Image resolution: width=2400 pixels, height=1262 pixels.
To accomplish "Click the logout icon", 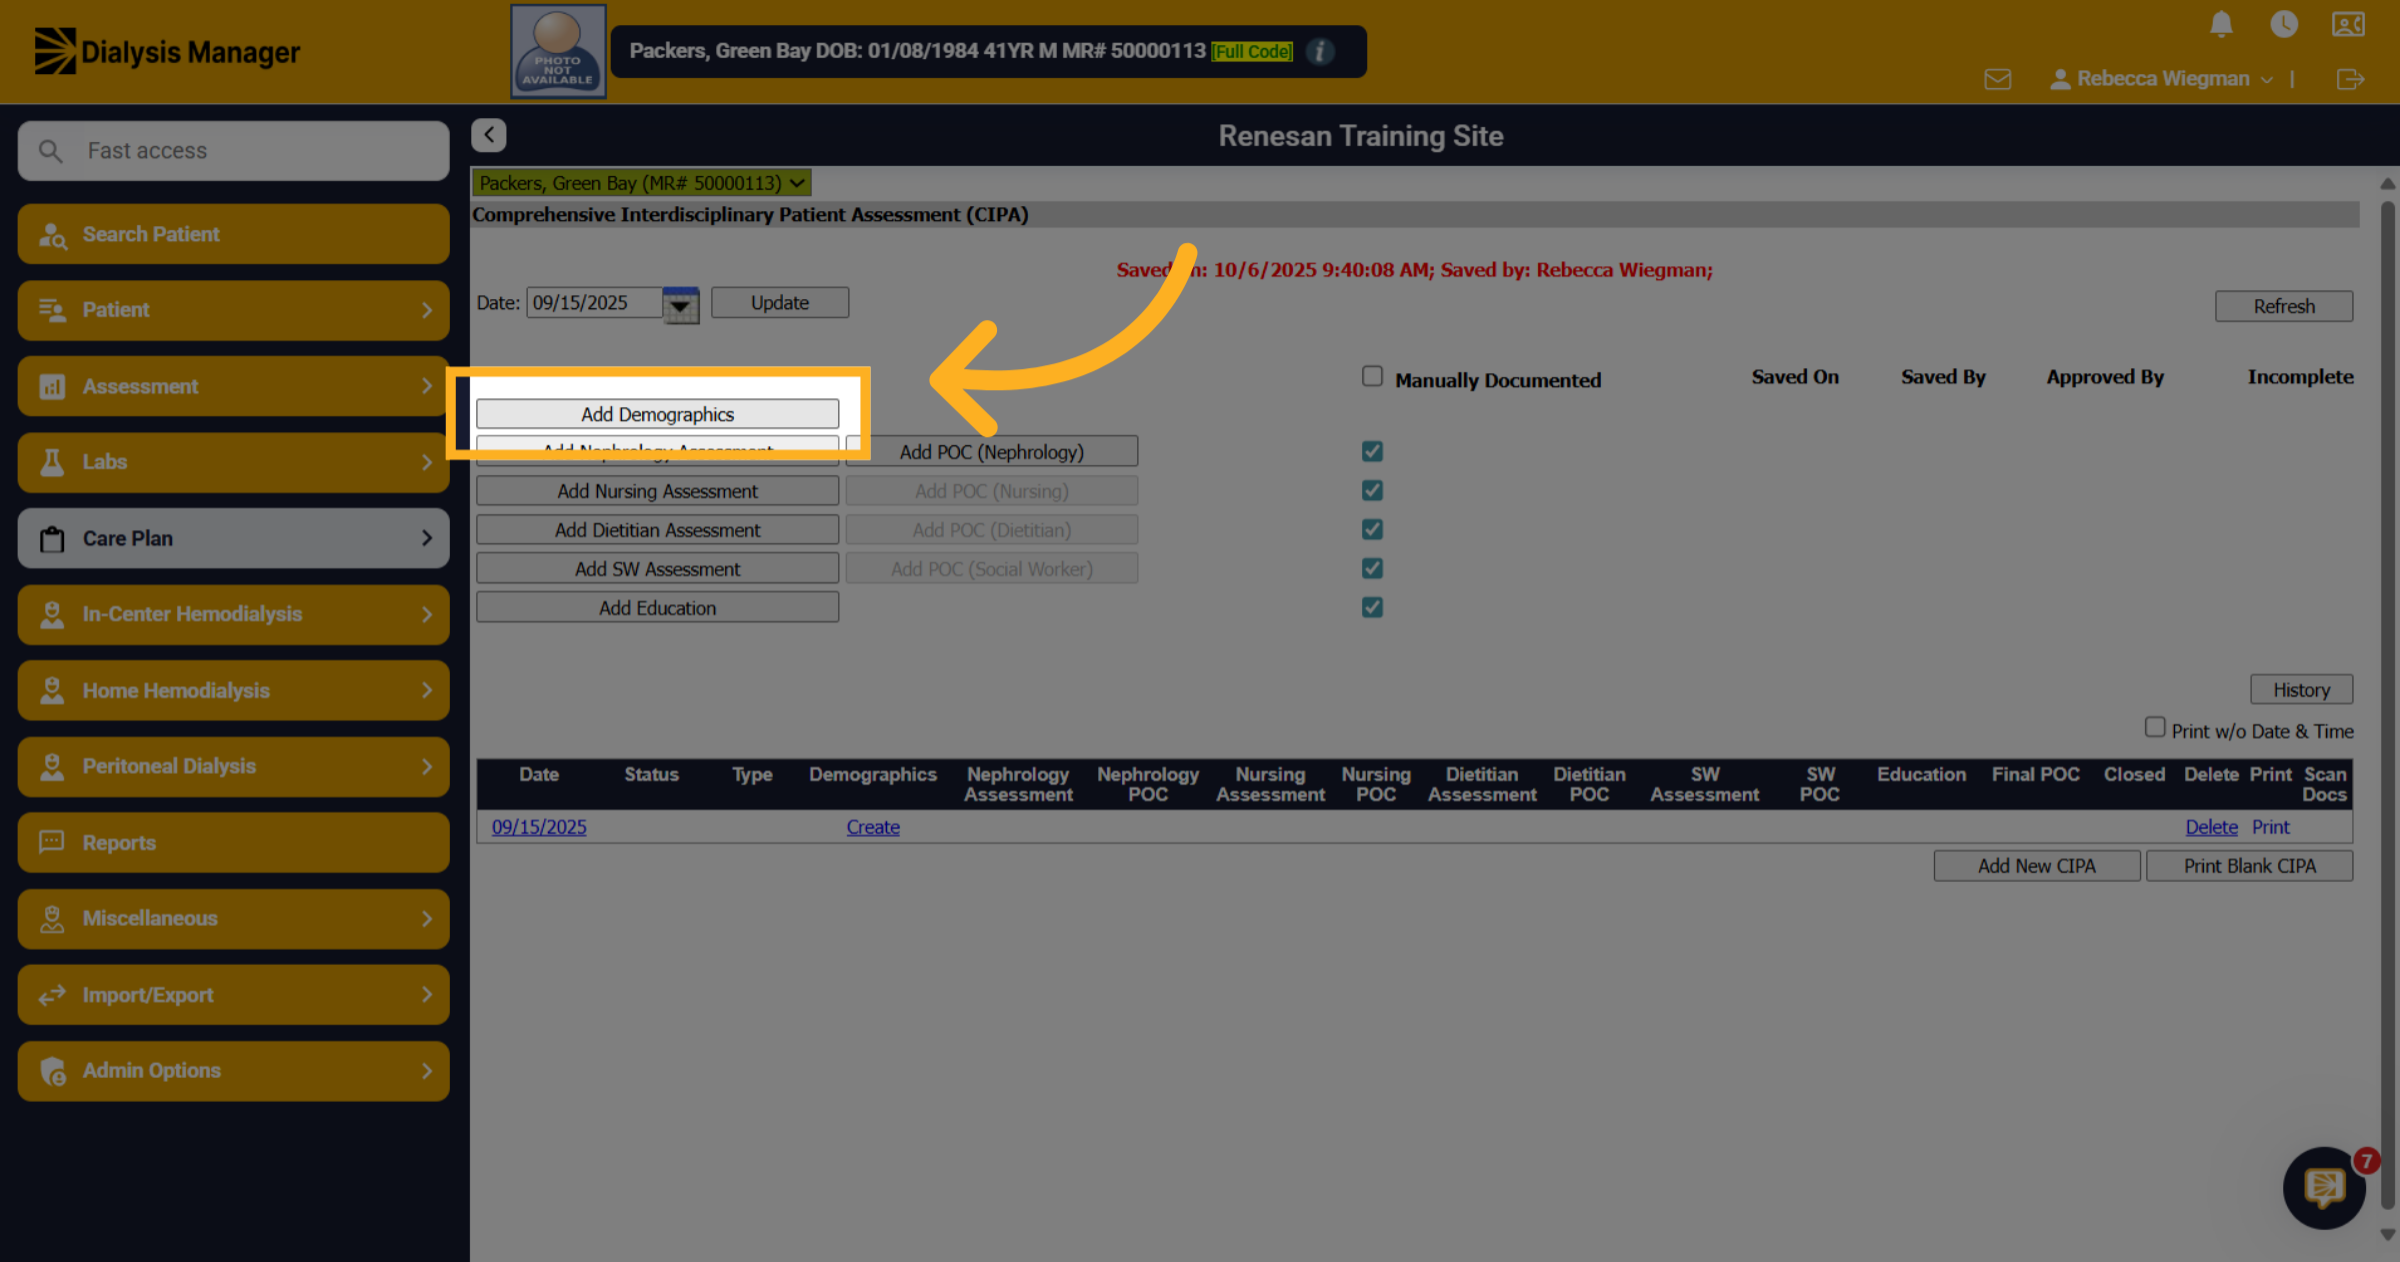I will tap(2350, 79).
